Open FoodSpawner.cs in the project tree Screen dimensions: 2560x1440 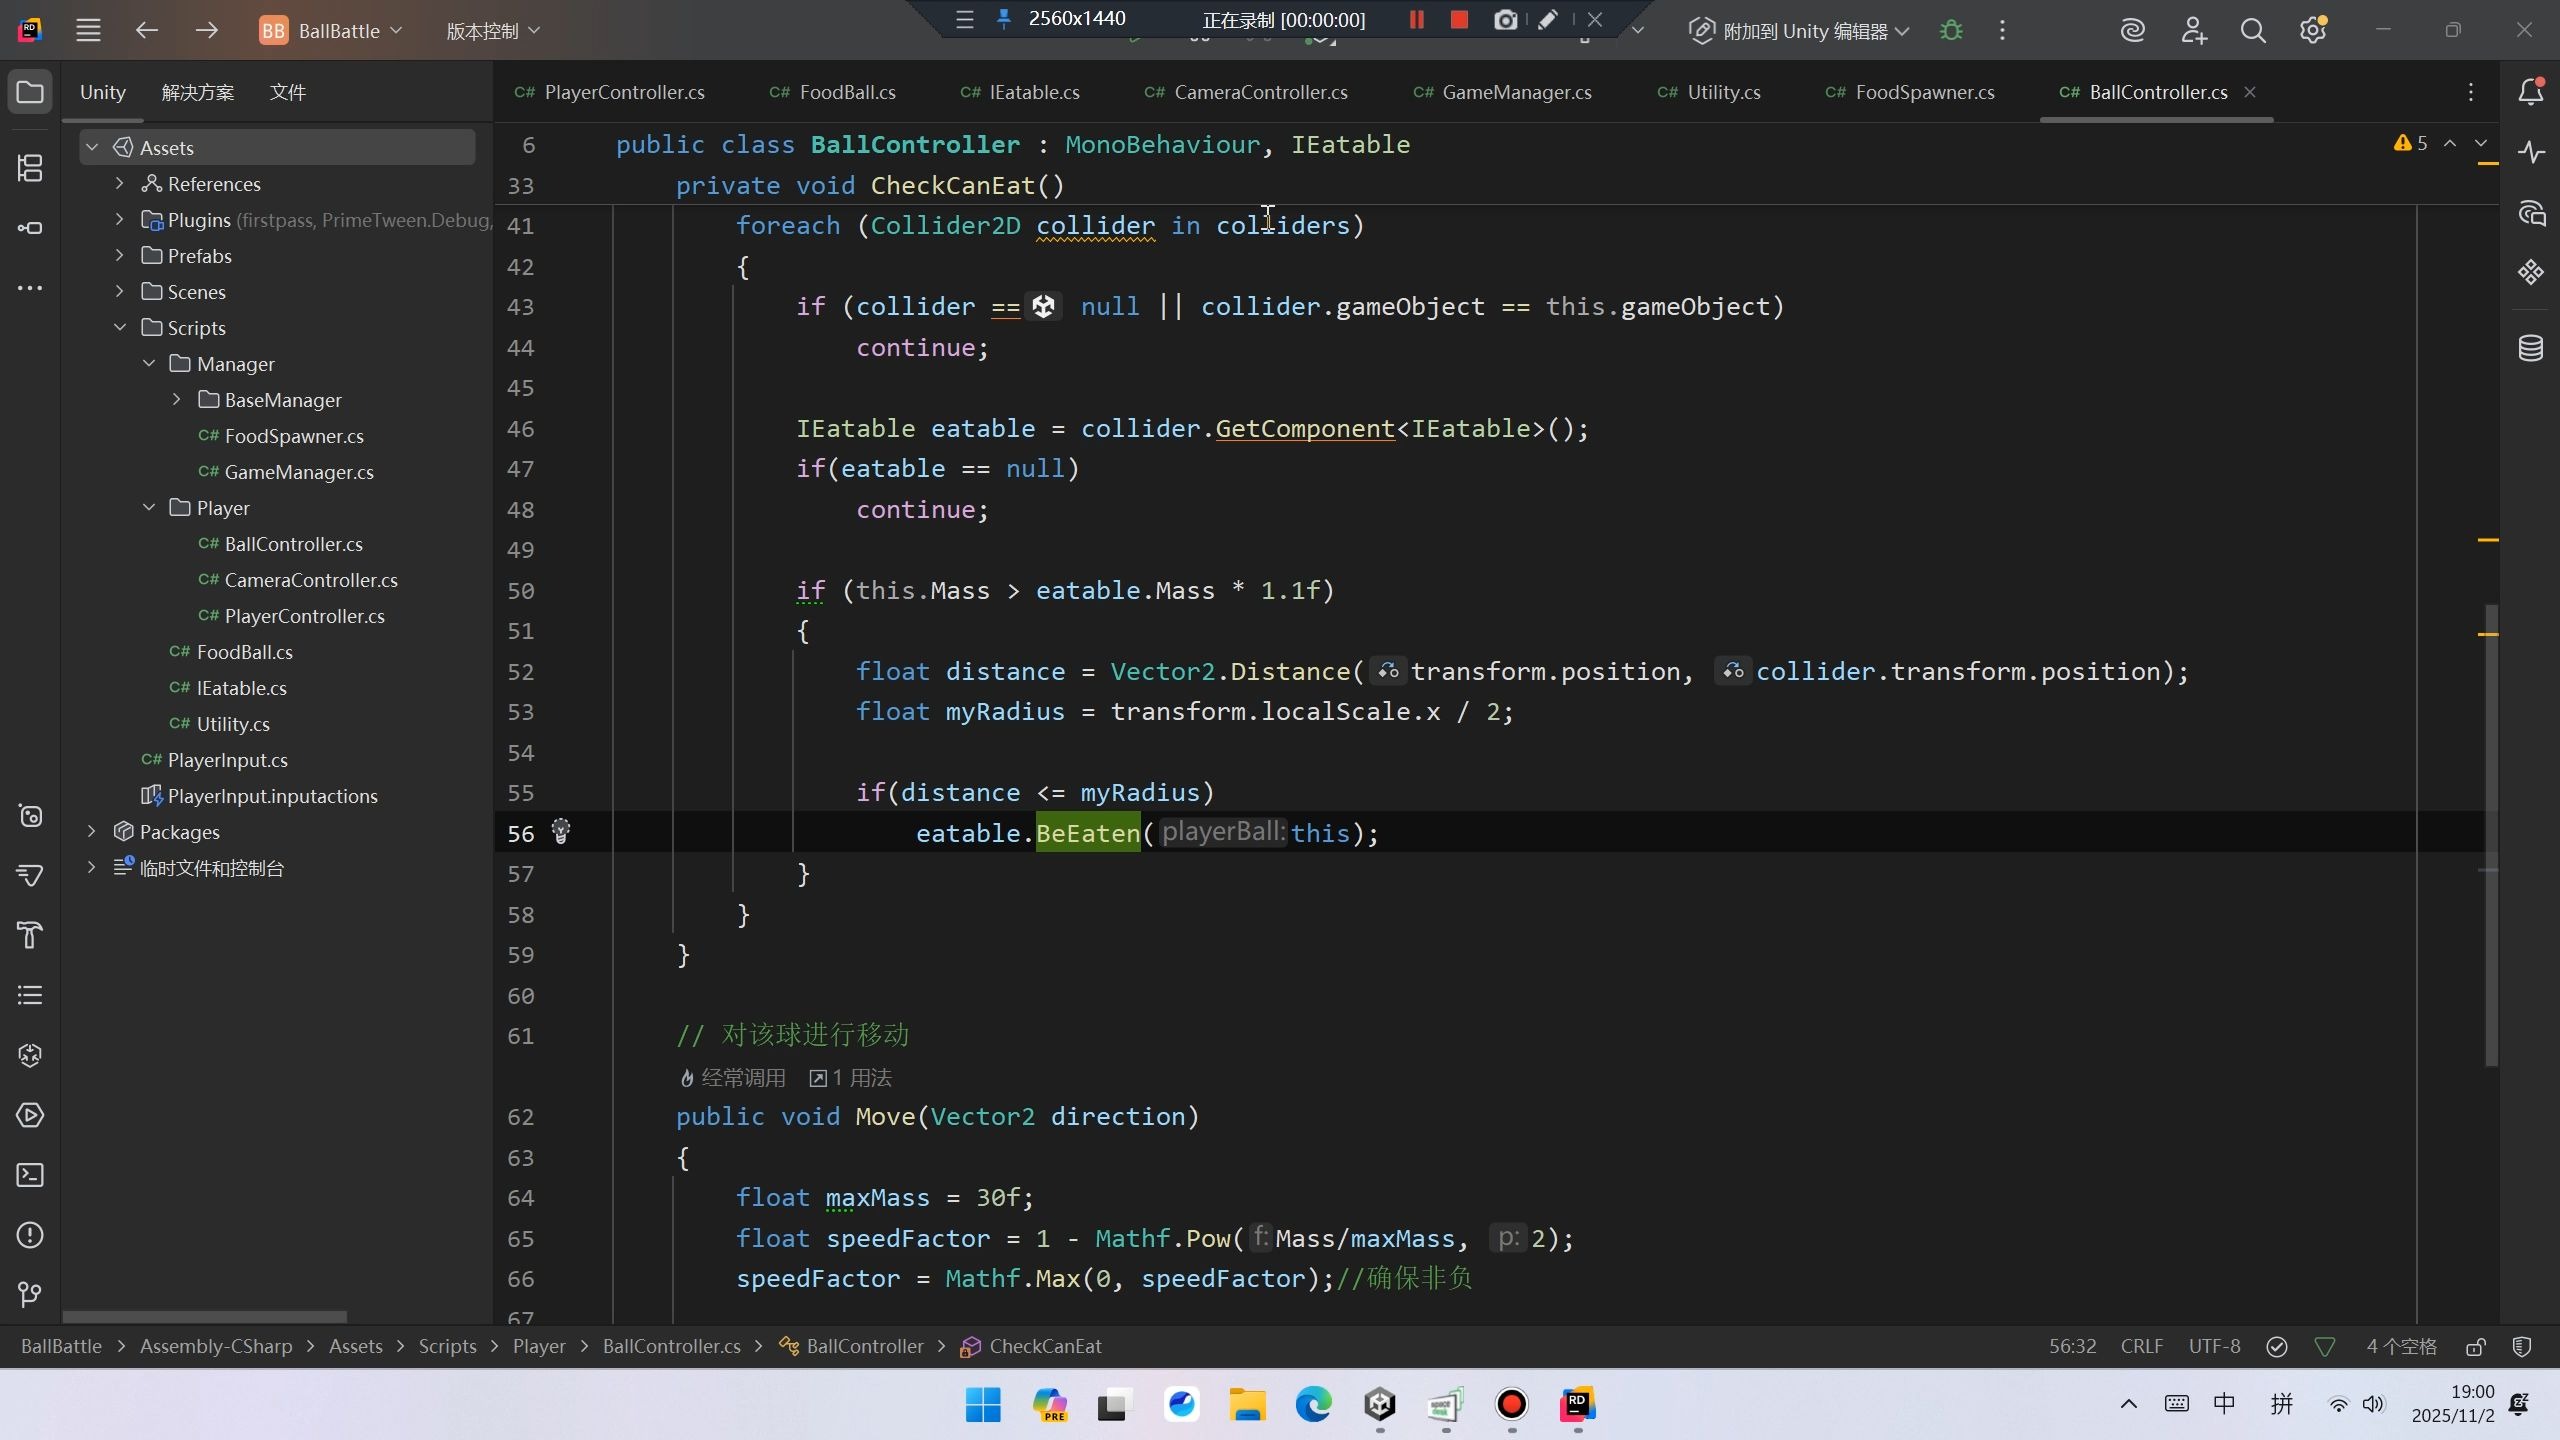(293, 436)
